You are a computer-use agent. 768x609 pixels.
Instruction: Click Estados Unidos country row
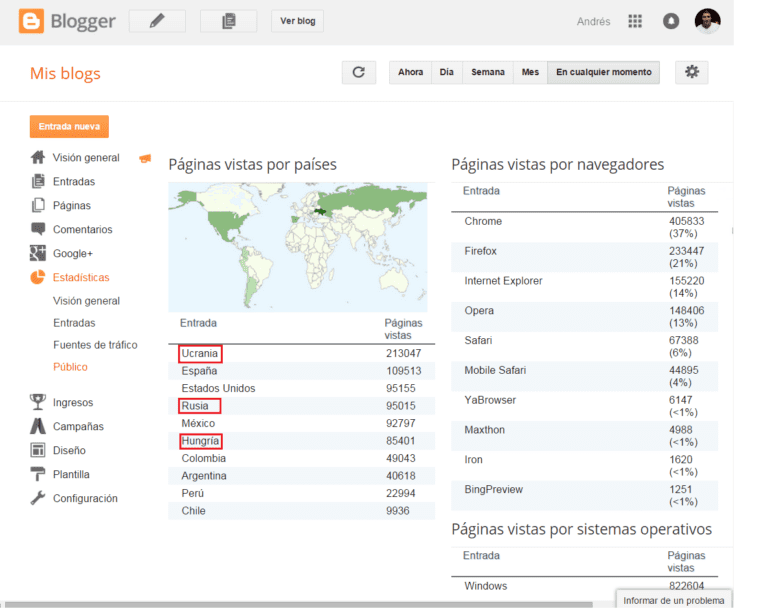(302, 388)
